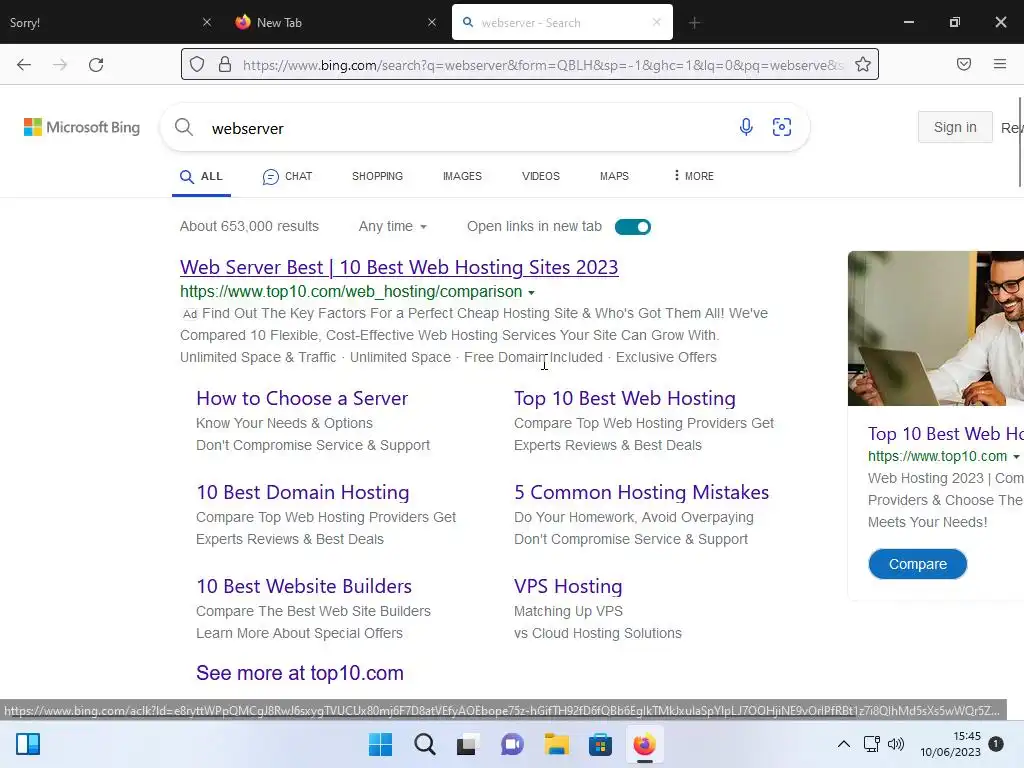This screenshot has width=1024, height=768.
Task: Switch to the 'New Tab' browser tab
Action: [x=336, y=22]
